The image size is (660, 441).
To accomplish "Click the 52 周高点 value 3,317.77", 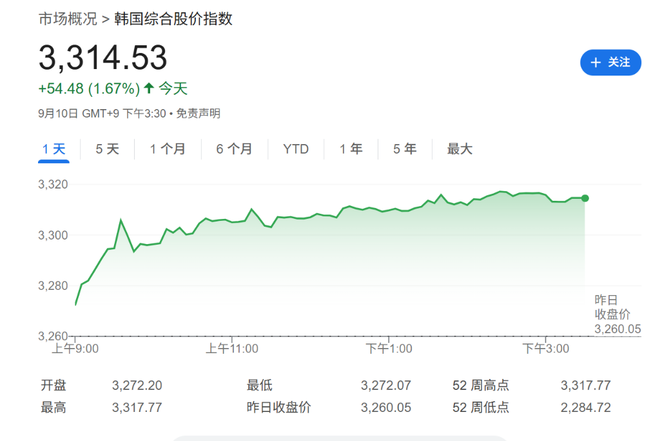I will pos(586,385).
